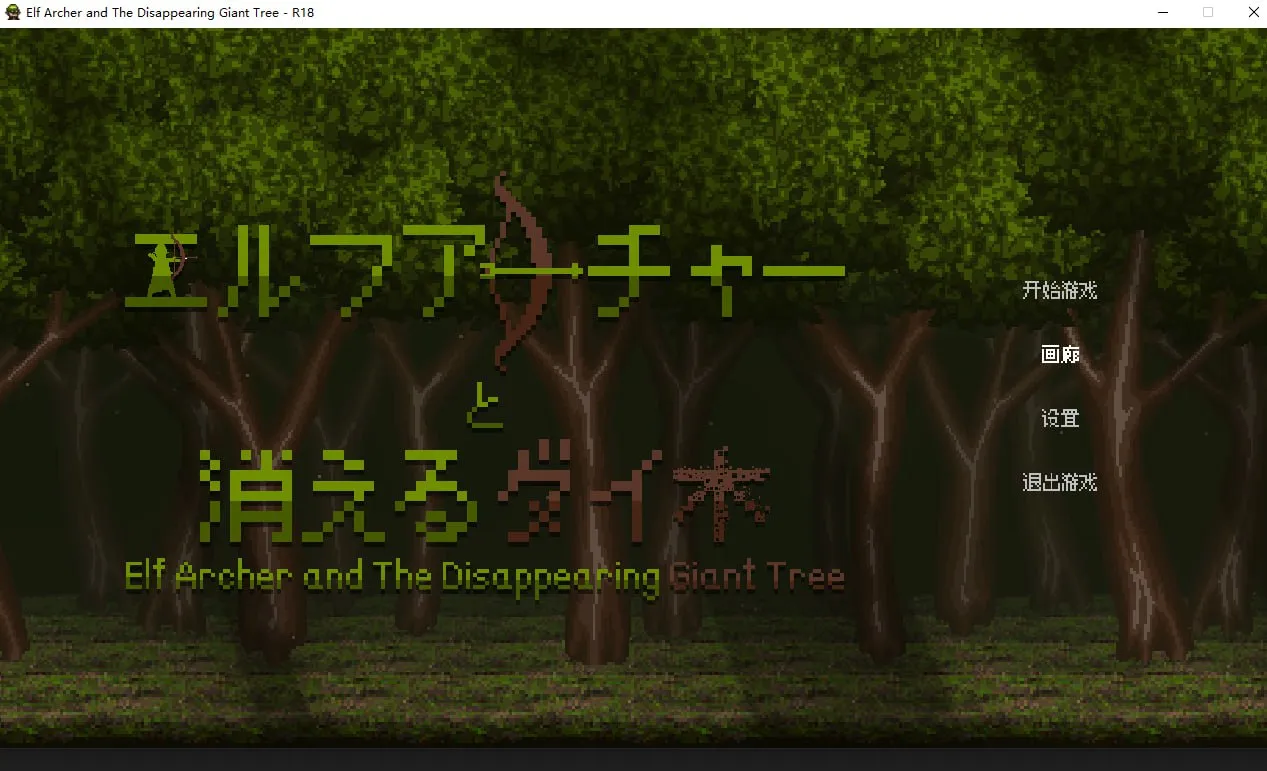Open the 画廊 gallery menu entry
This screenshot has height=771, width=1267.
(x=1060, y=354)
